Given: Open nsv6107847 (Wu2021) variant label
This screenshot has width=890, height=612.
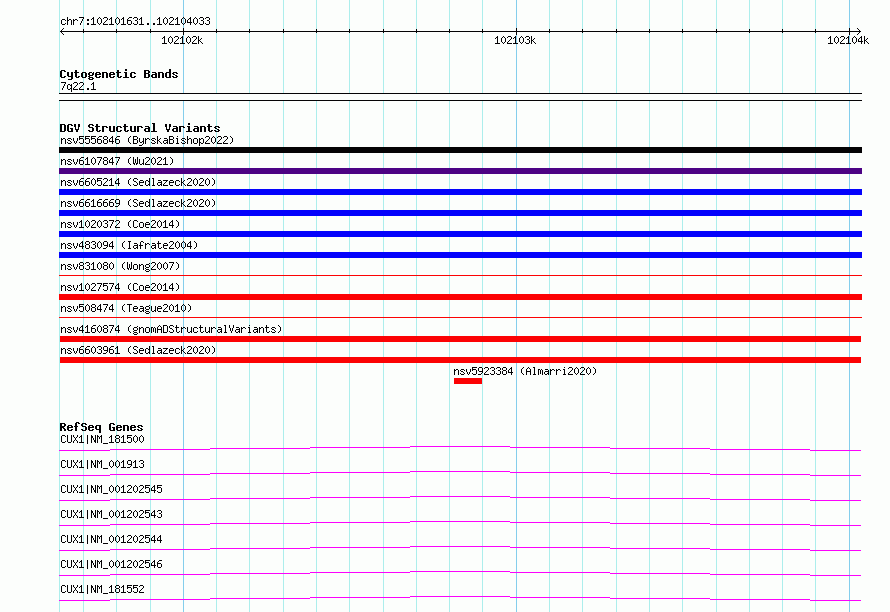Looking at the screenshot, I should point(117,161).
